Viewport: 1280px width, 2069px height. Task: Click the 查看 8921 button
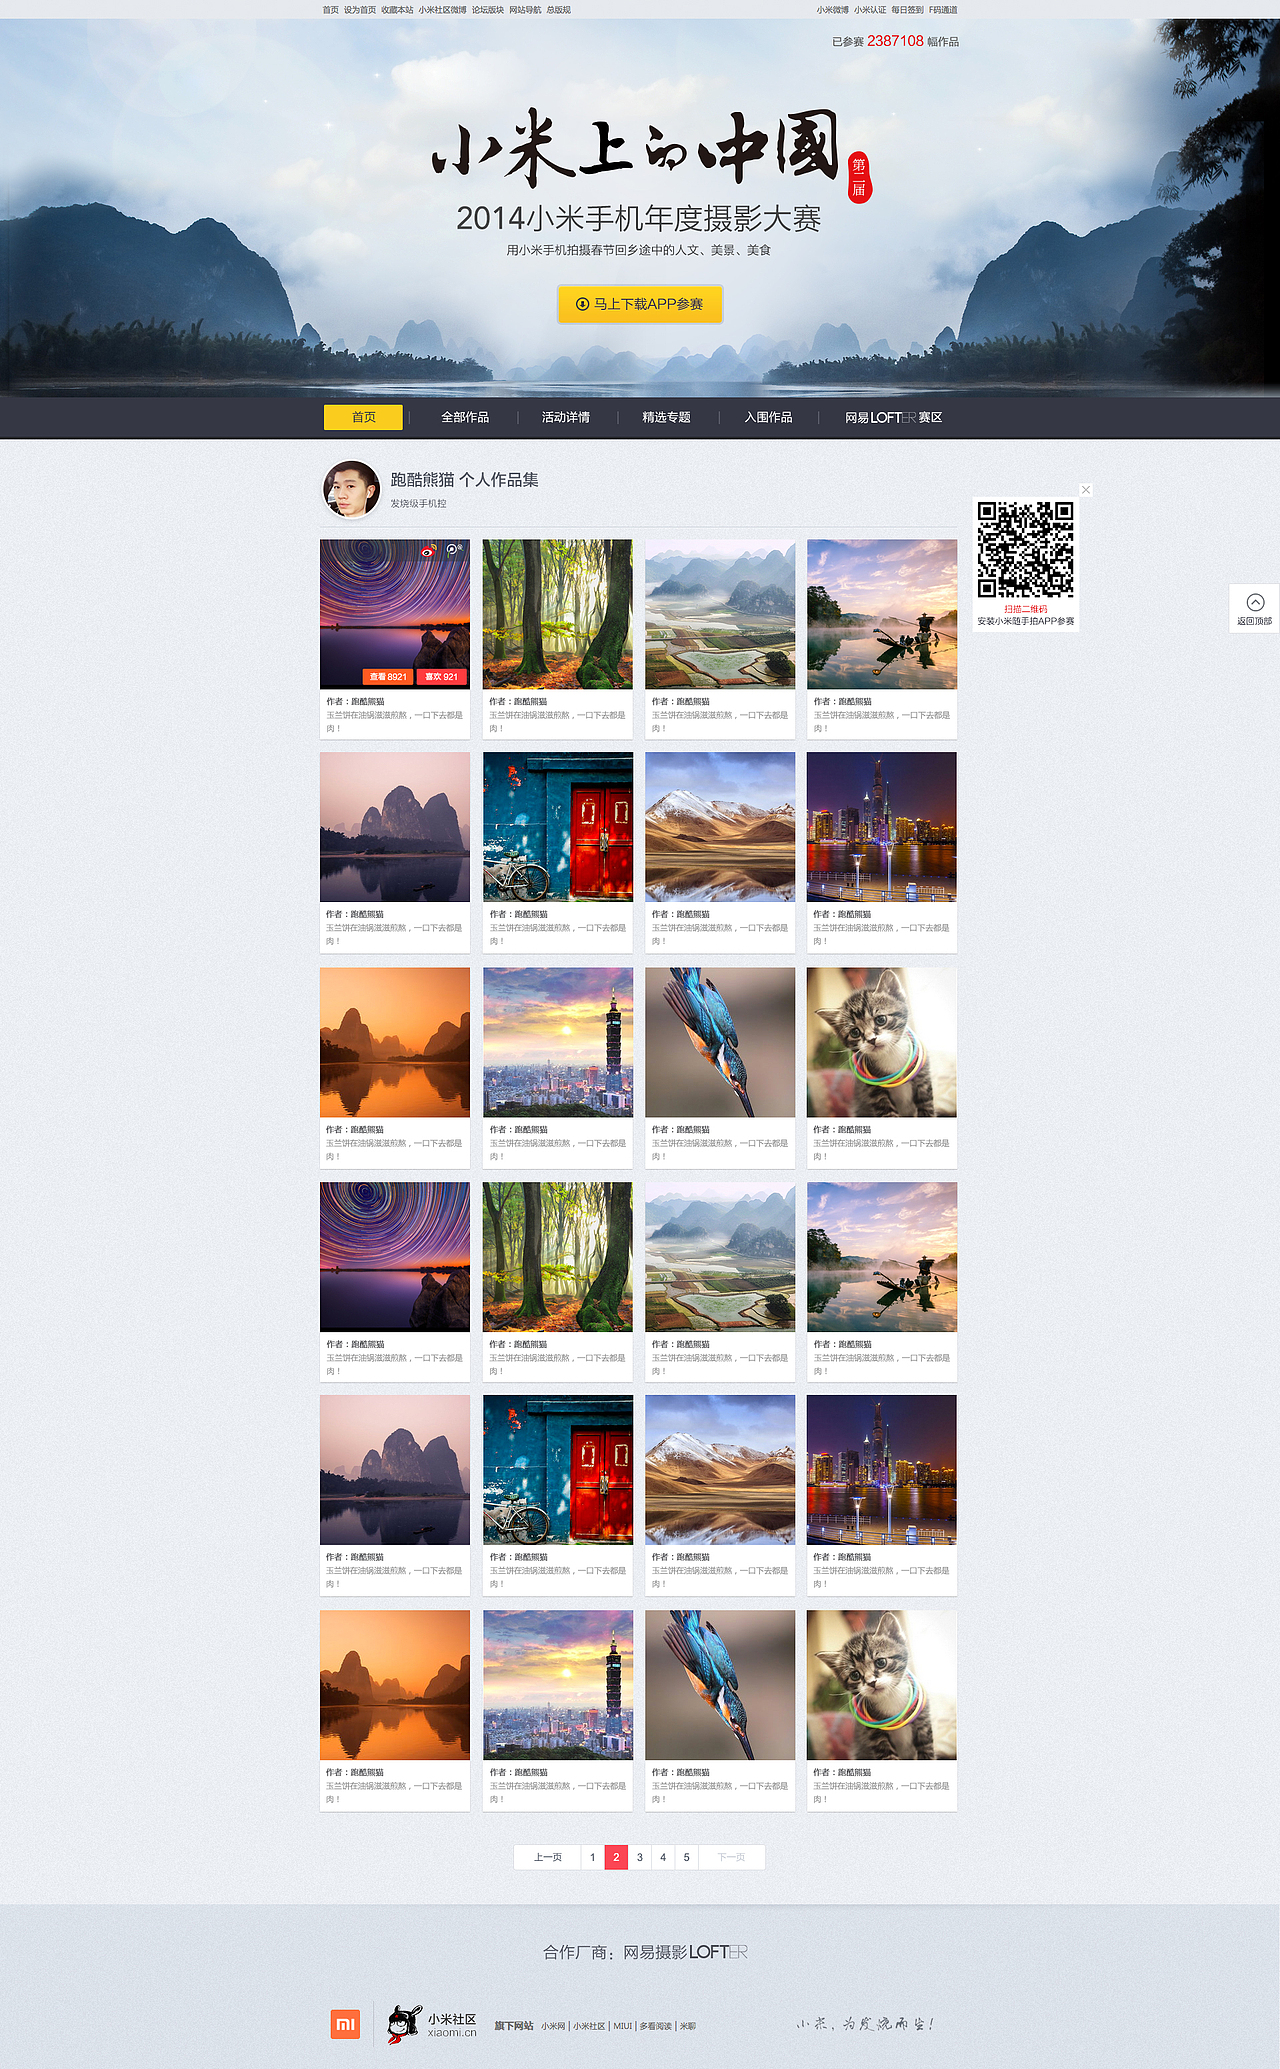(388, 677)
